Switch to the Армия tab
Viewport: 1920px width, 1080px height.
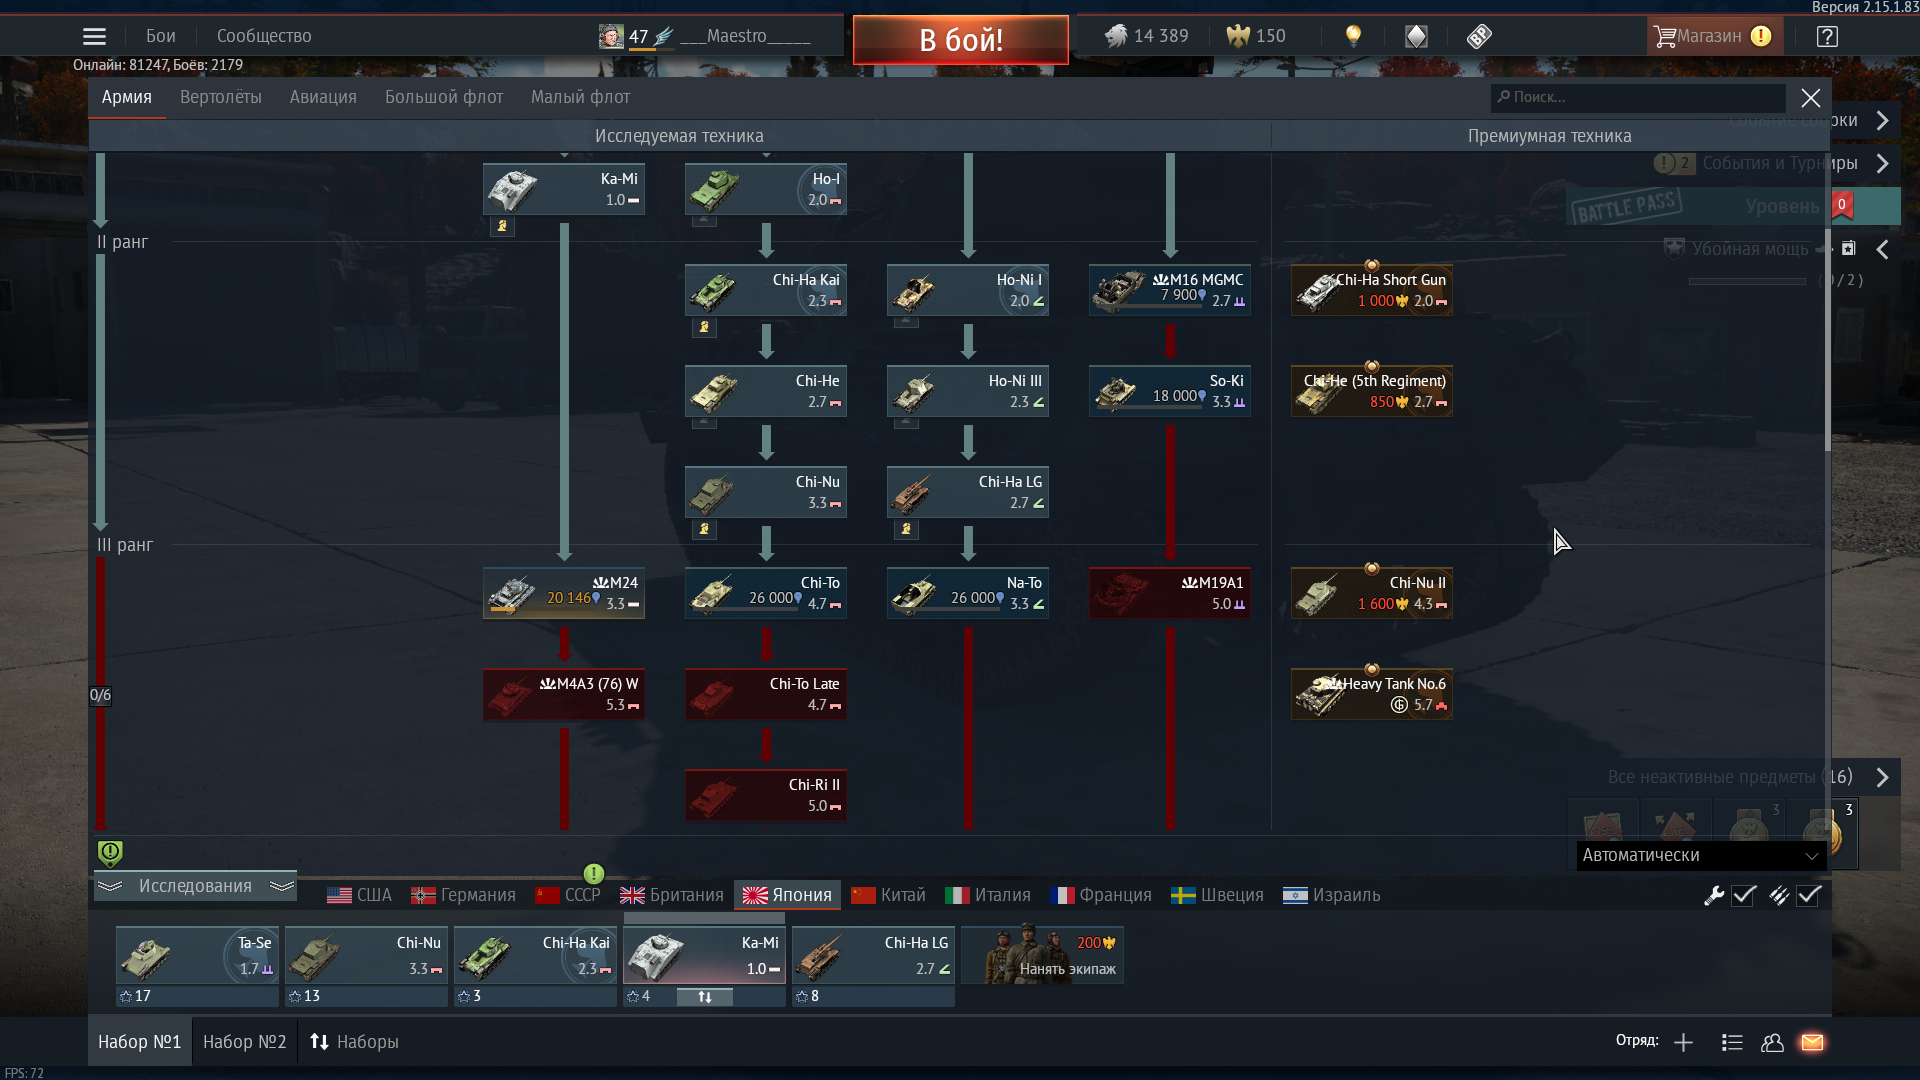(127, 97)
